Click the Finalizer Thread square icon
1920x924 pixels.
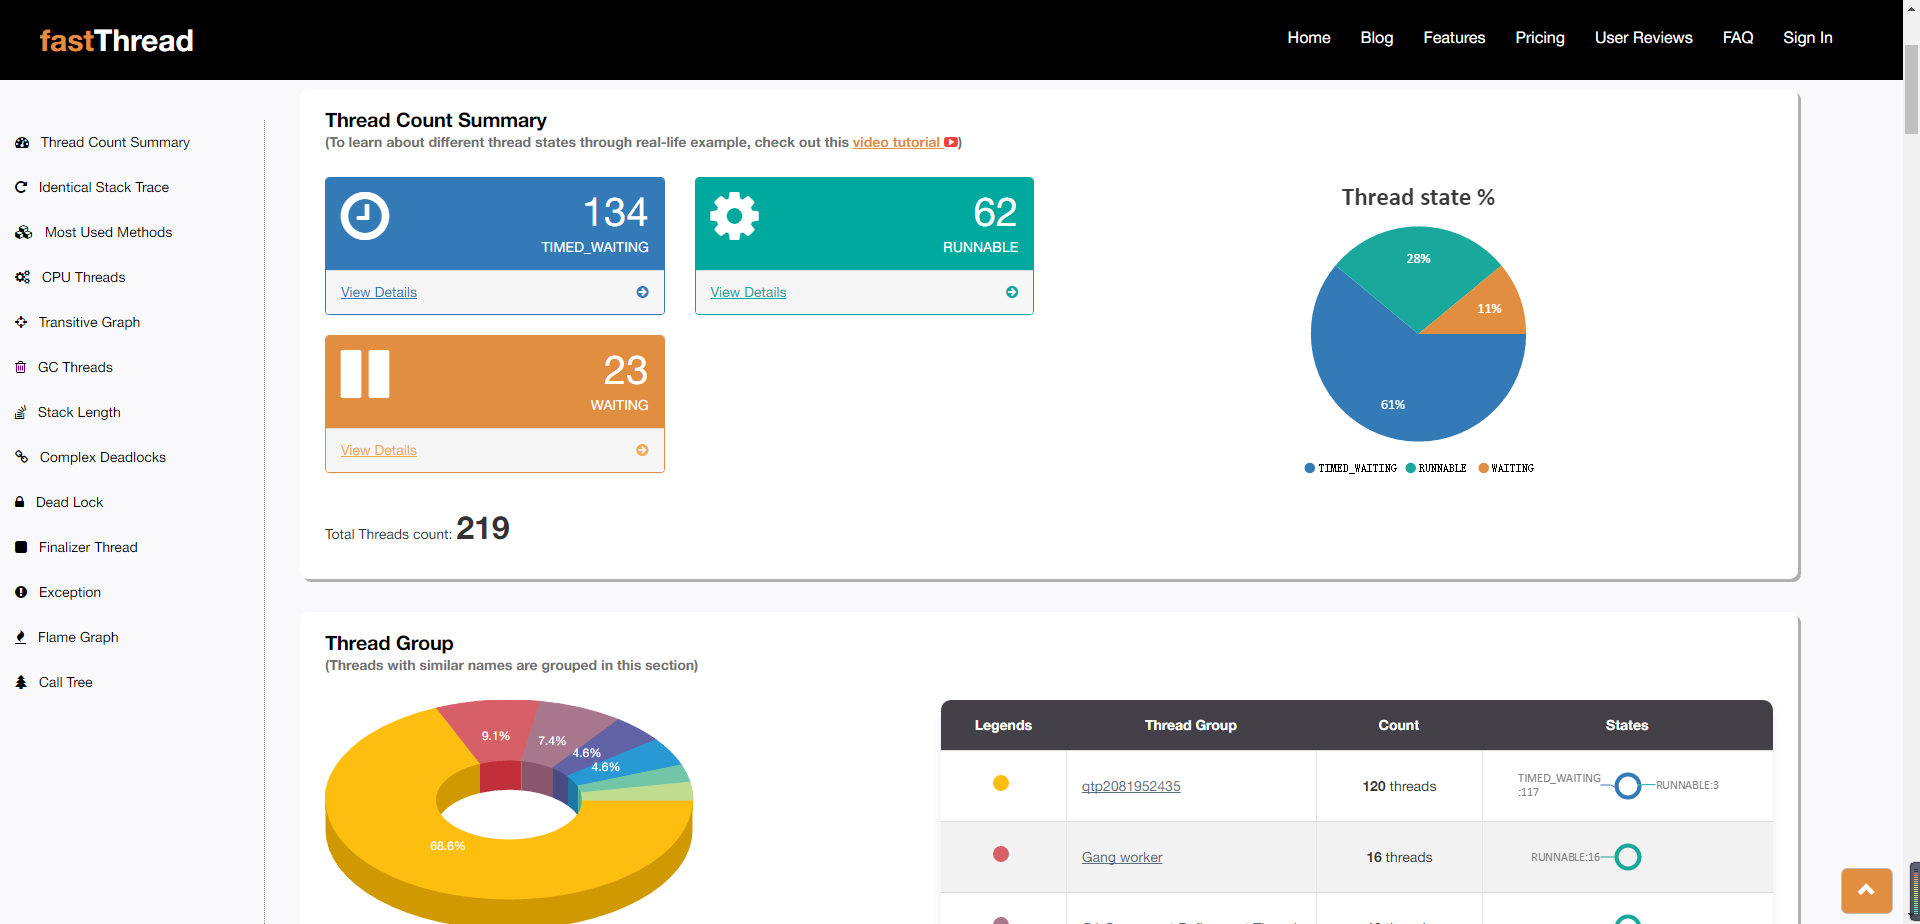point(21,547)
